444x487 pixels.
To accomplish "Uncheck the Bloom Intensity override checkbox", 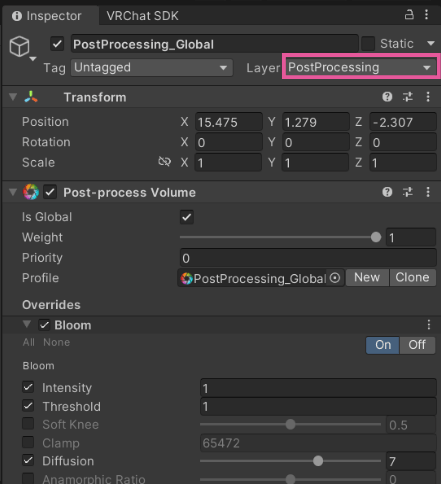I will click(x=28, y=387).
